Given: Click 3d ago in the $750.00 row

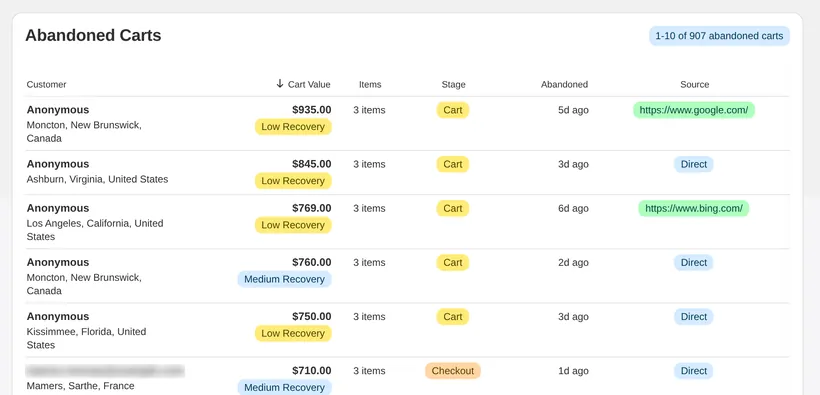Looking at the screenshot, I should [x=573, y=317].
